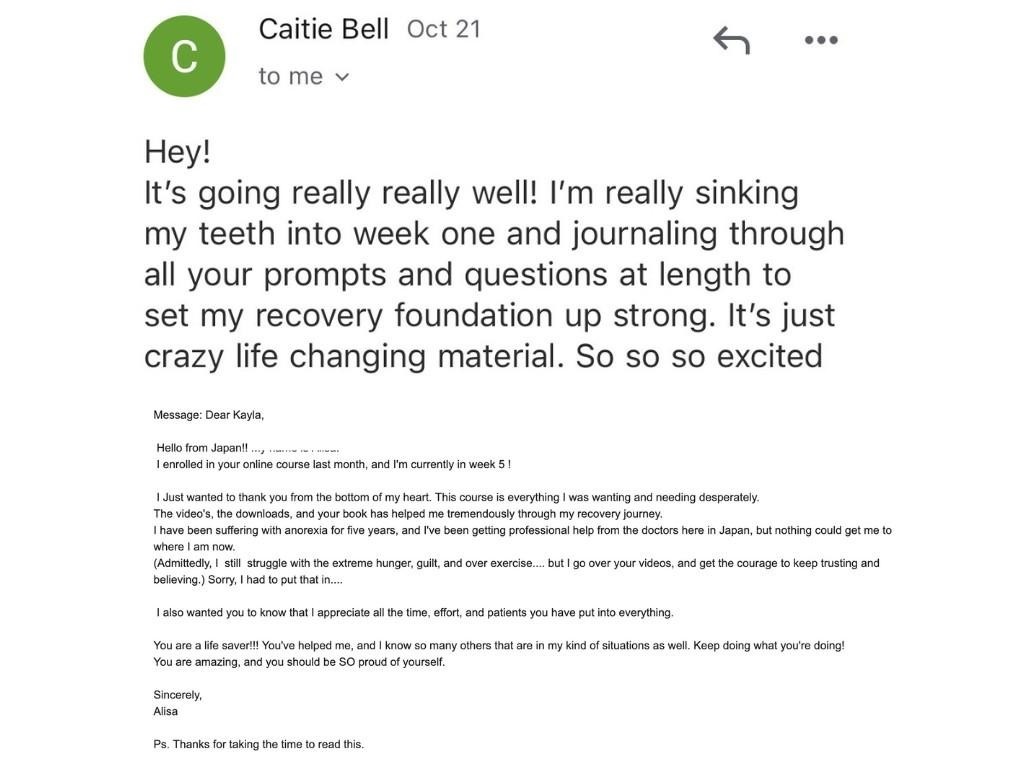Image resolution: width=1024 pixels, height=768 pixels.
Task: Click the line starting "The video's, the downloads"
Action: coord(407,513)
